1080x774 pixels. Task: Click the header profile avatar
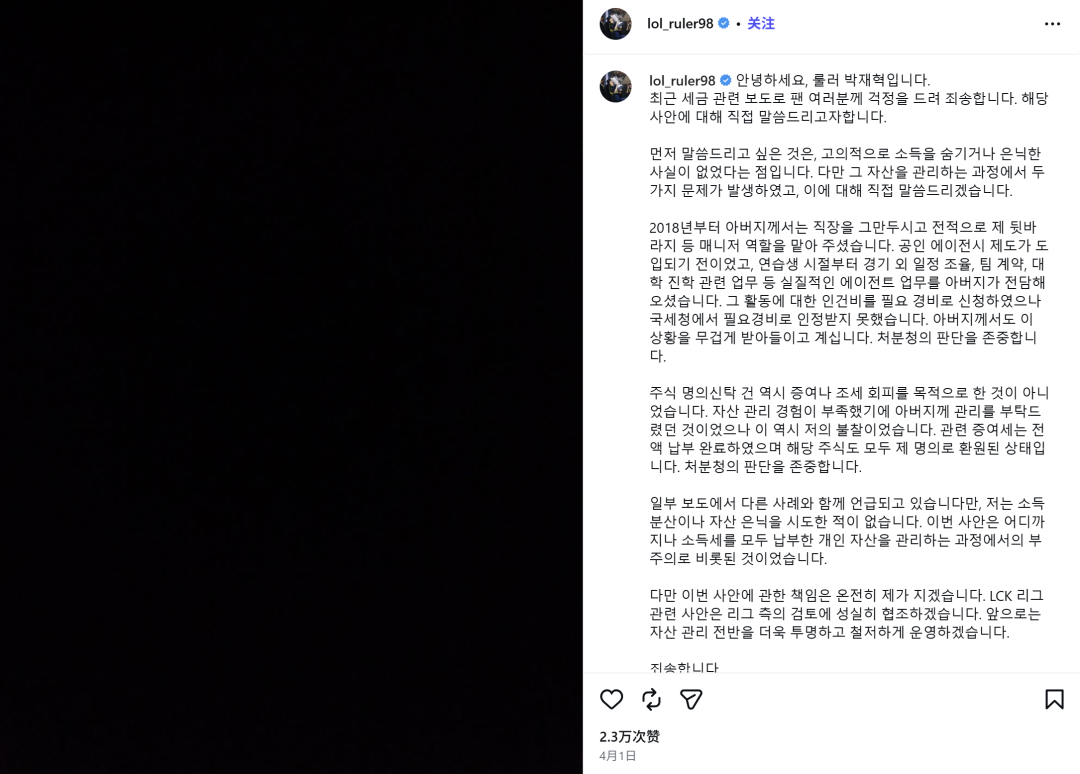616,24
